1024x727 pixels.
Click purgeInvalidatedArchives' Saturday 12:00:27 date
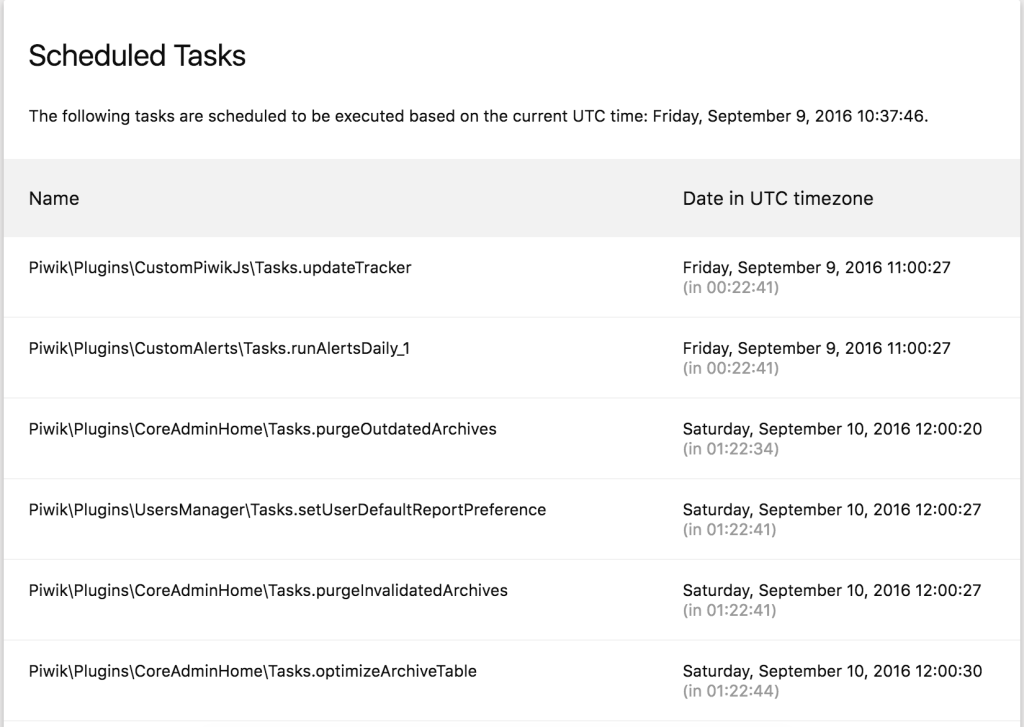pyautogui.click(x=832, y=590)
